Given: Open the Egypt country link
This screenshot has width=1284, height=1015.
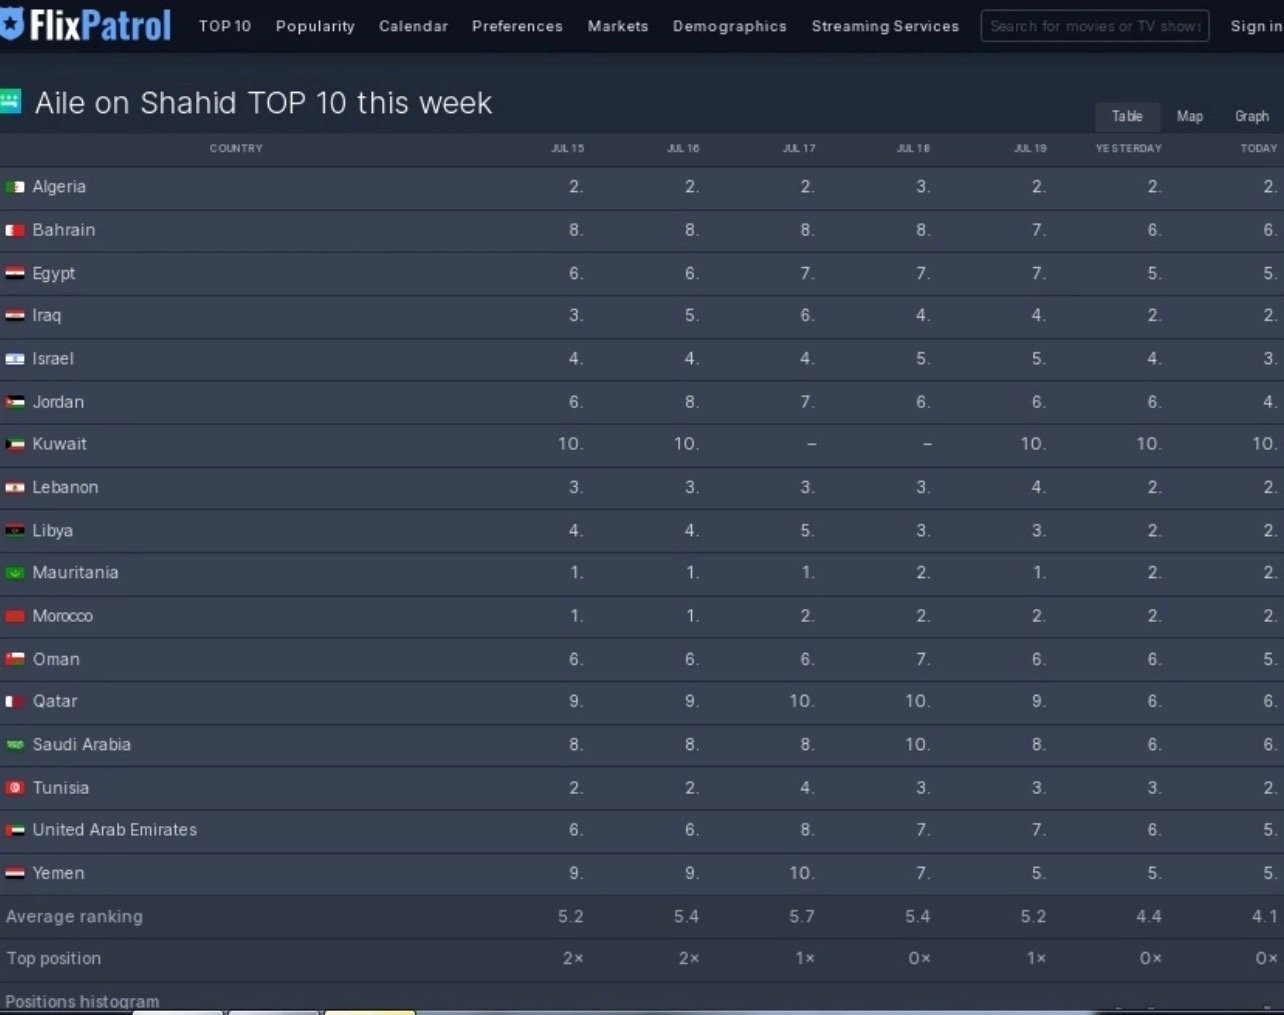Looking at the screenshot, I should 54,273.
